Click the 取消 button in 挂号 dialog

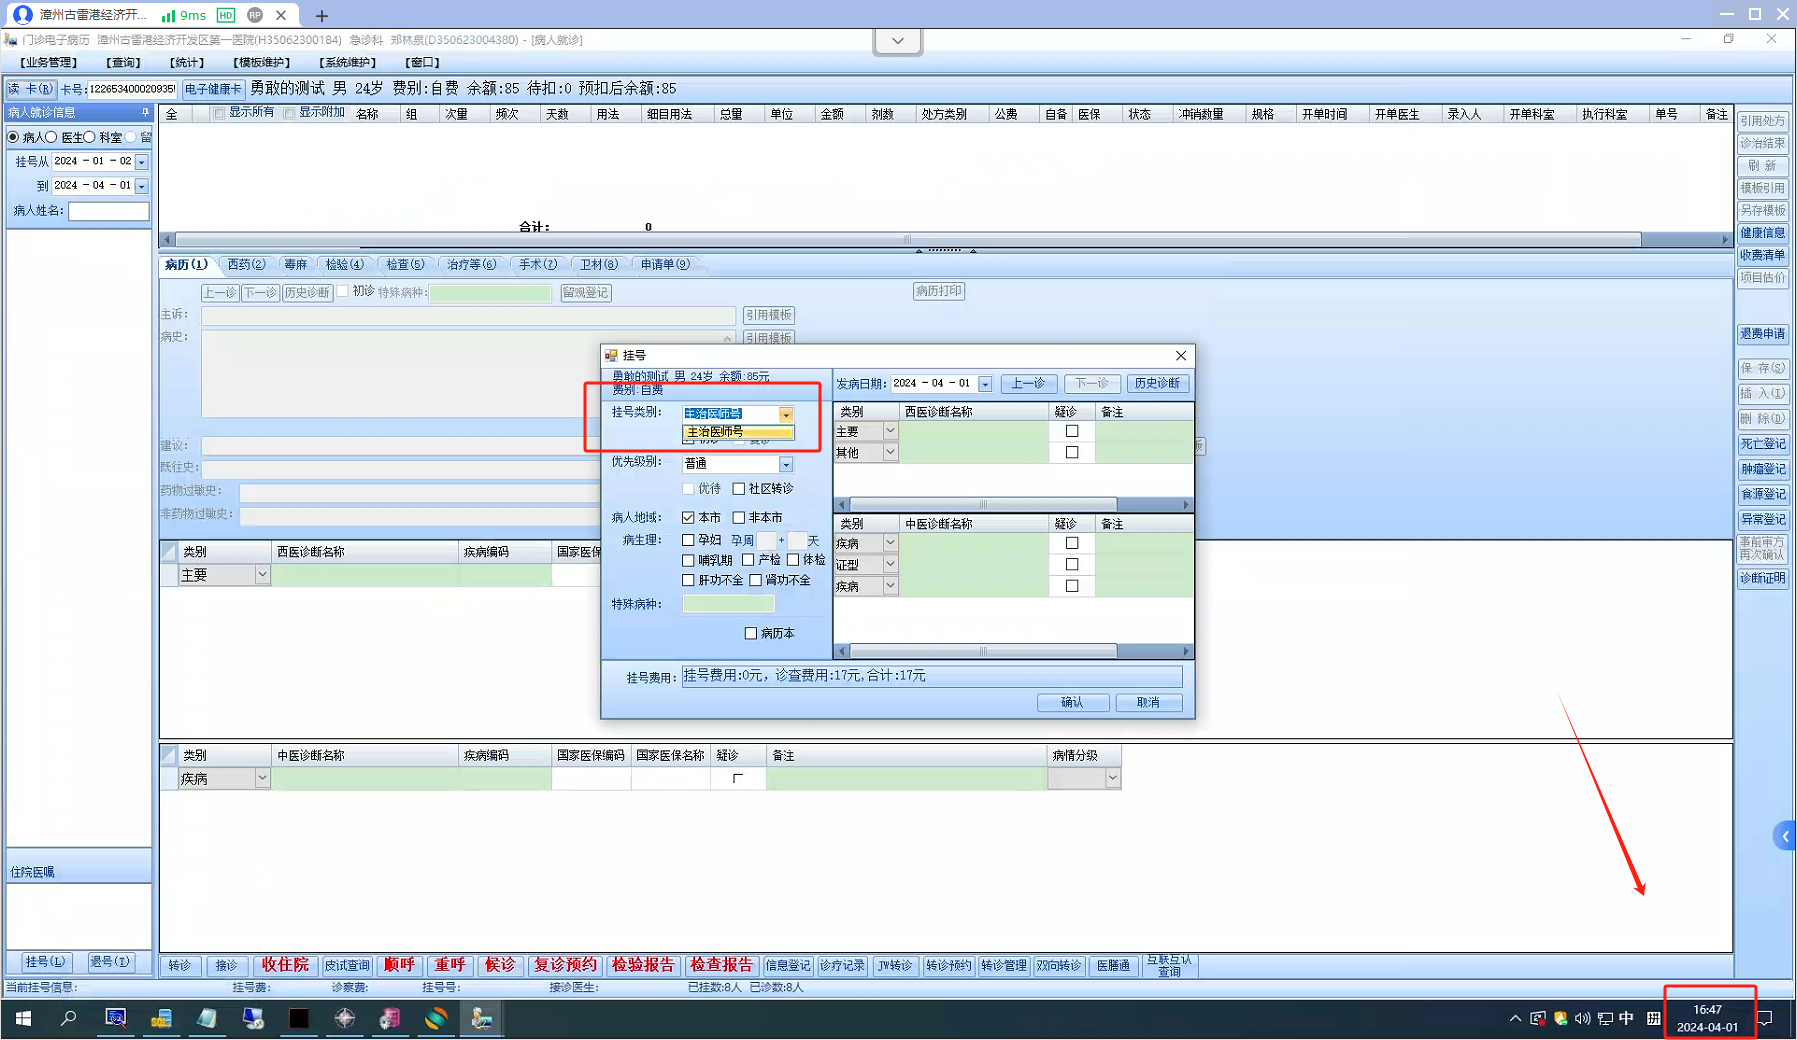click(x=1148, y=703)
